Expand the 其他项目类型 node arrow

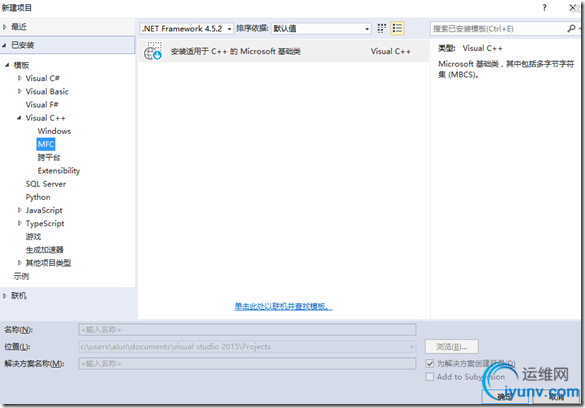19,263
